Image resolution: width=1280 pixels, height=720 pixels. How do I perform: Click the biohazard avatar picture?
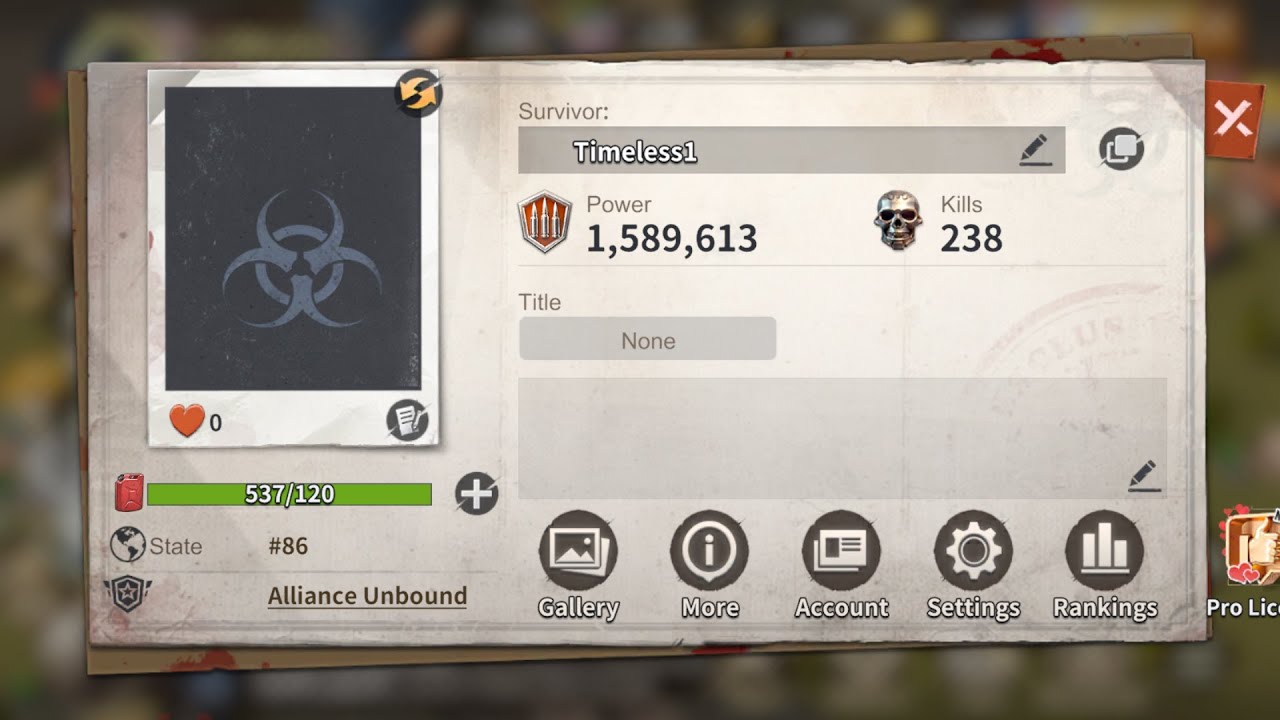click(293, 238)
